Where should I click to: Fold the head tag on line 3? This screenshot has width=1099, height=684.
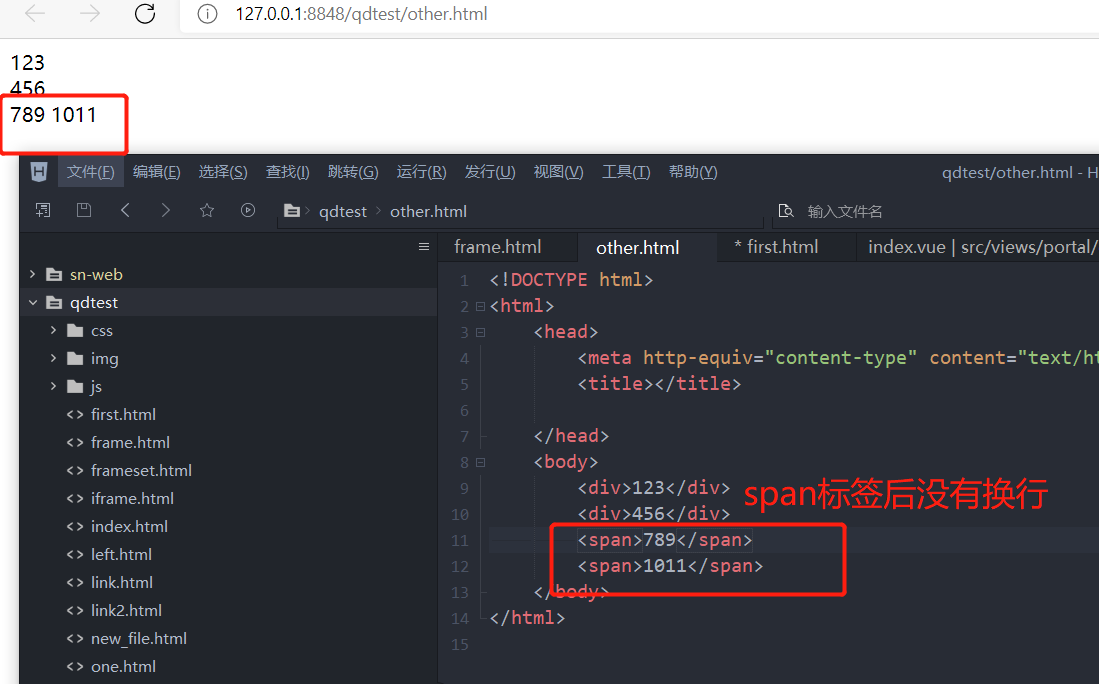(480, 332)
